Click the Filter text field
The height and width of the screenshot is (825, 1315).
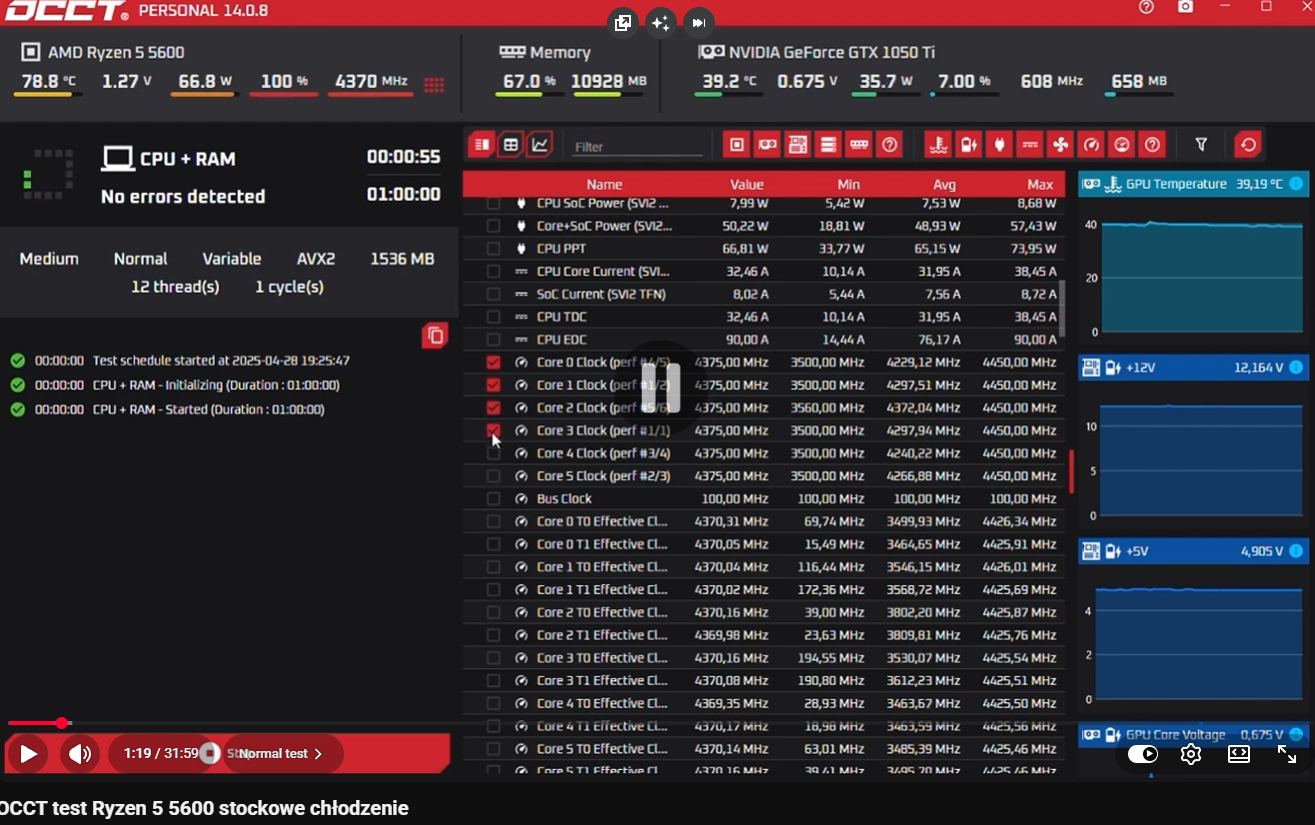click(x=638, y=146)
